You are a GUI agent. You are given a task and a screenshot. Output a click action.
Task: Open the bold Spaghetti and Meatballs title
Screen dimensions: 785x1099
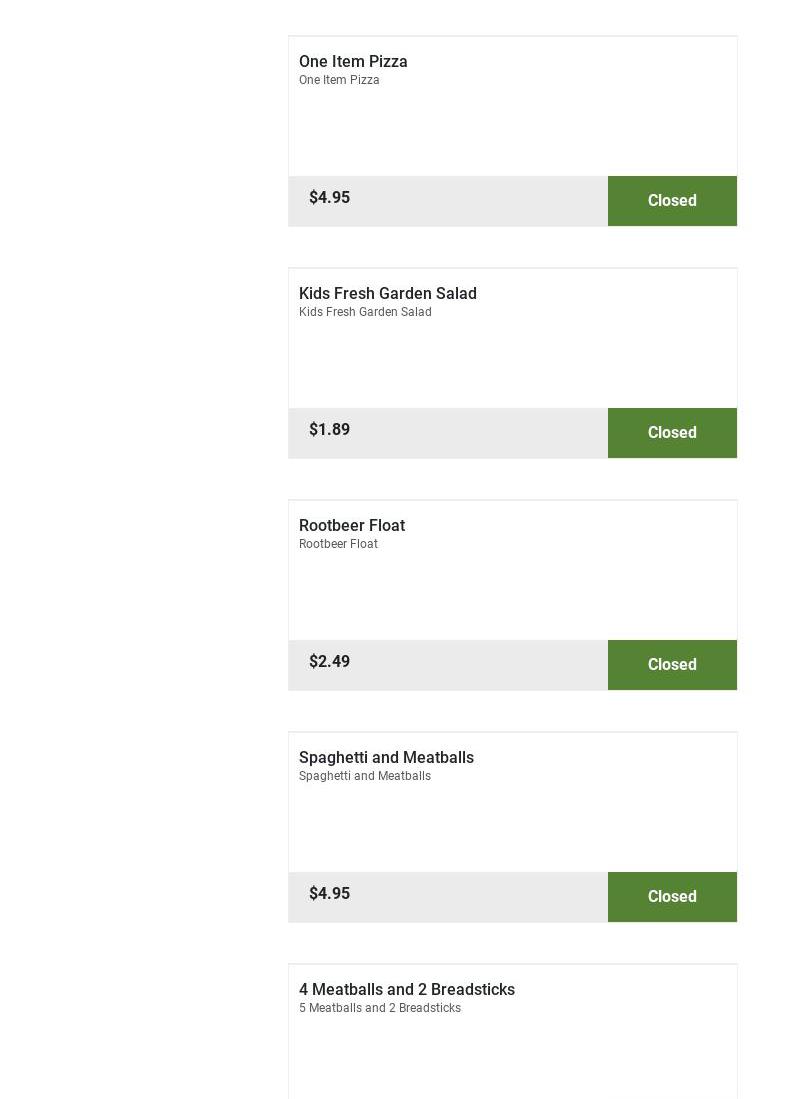tap(386, 757)
